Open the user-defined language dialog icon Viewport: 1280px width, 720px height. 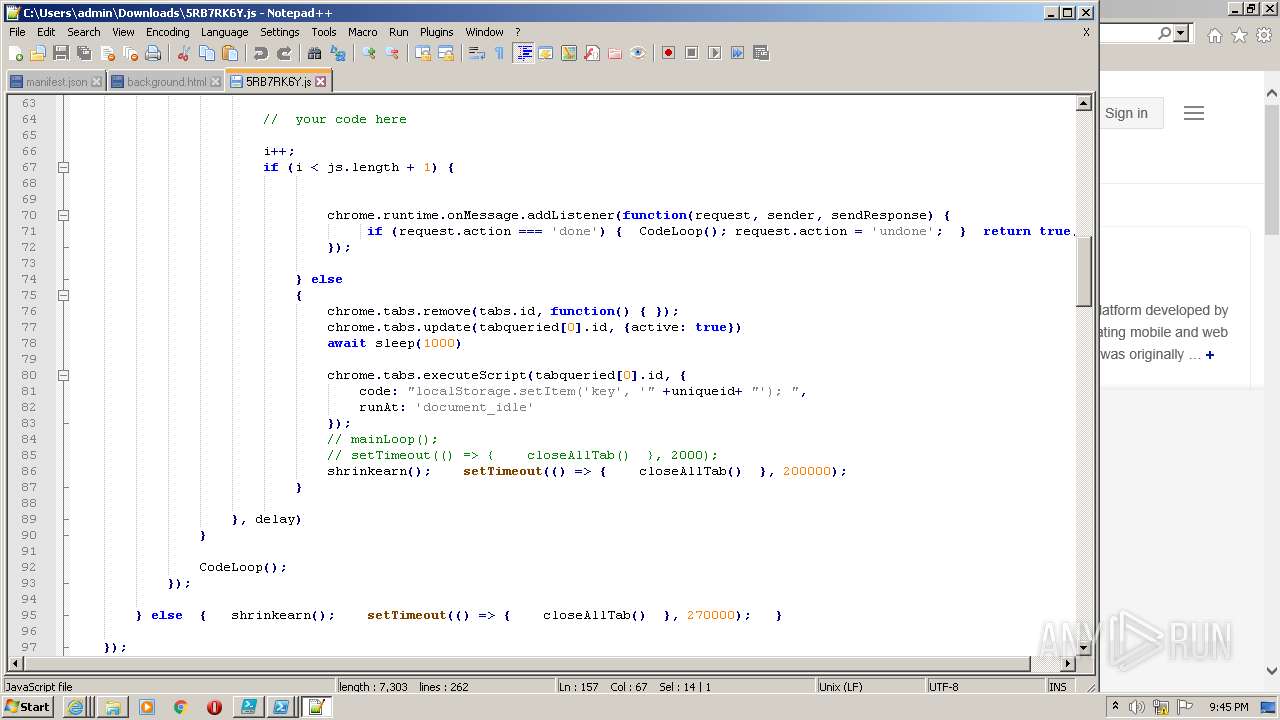(x=546, y=53)
